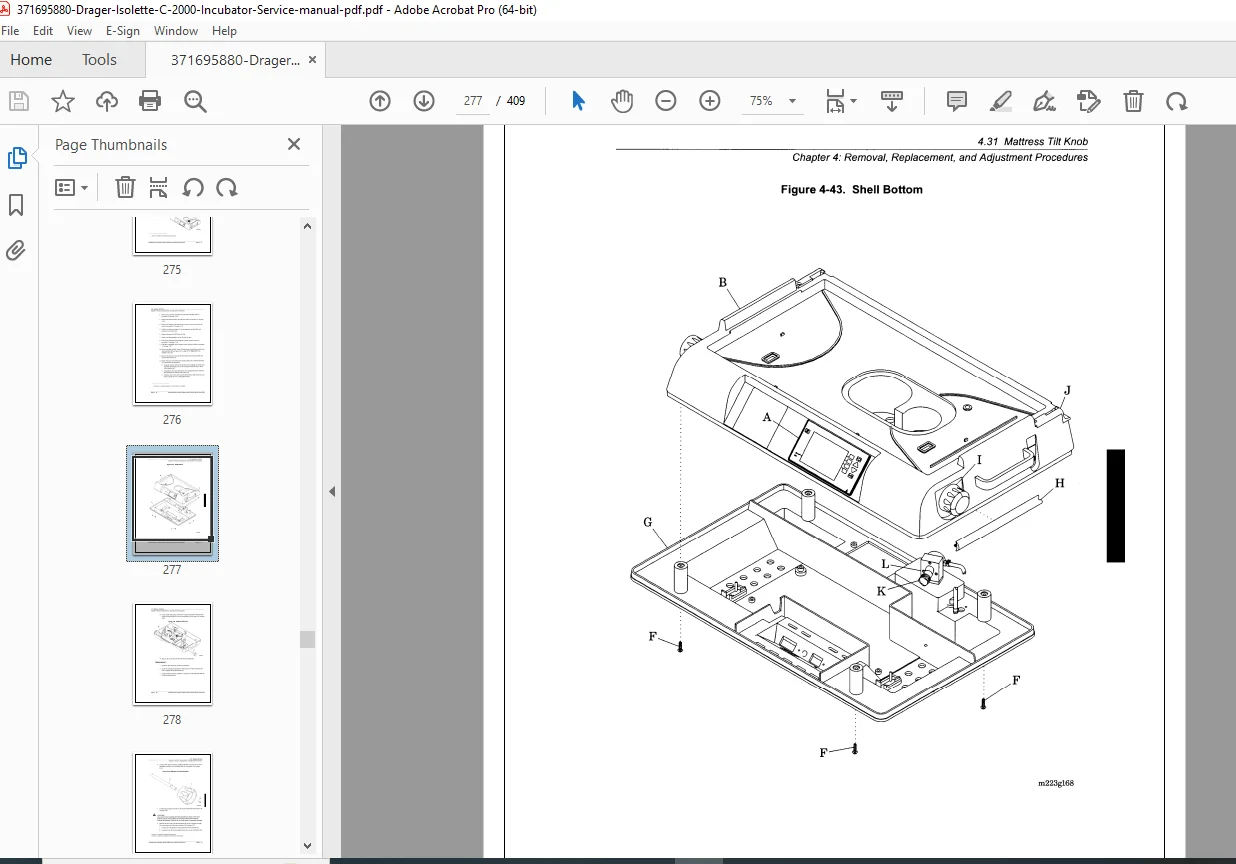The height and width of the screenshot is (864, 1236).
Task: Click thumbnails scrollbar up arrow
Action: pyautogui.click(x=308, y=226)
